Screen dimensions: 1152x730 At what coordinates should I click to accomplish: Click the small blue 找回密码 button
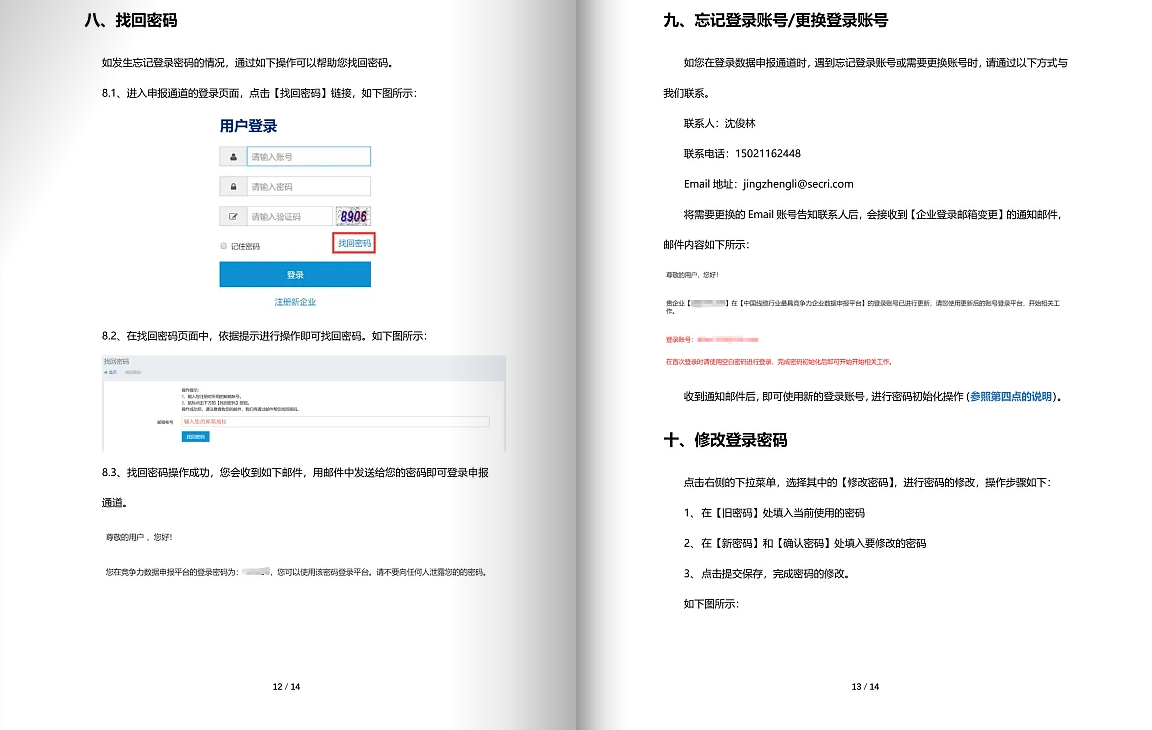195,436
